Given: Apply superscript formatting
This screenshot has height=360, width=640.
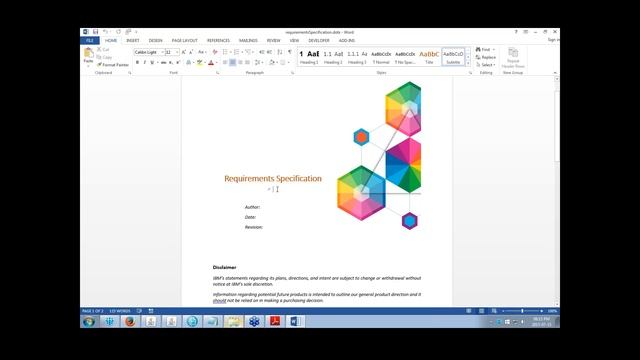Looking at the screenshot, I should [178, 62].
